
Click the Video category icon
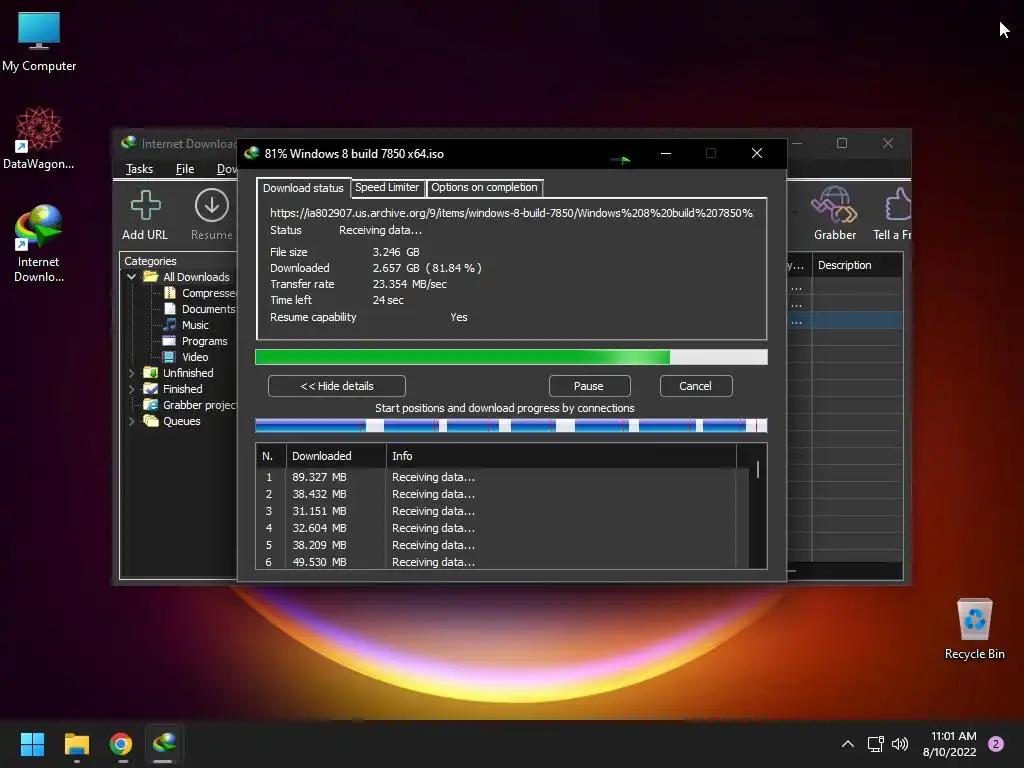pos(169,357)
